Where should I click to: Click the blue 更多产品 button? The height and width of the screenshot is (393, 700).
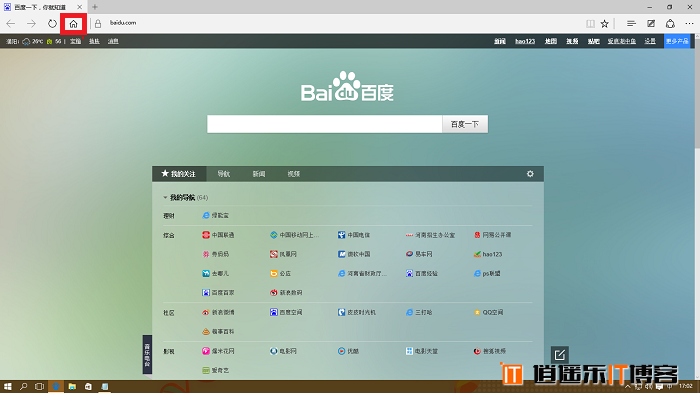click(x=677, y=41)
